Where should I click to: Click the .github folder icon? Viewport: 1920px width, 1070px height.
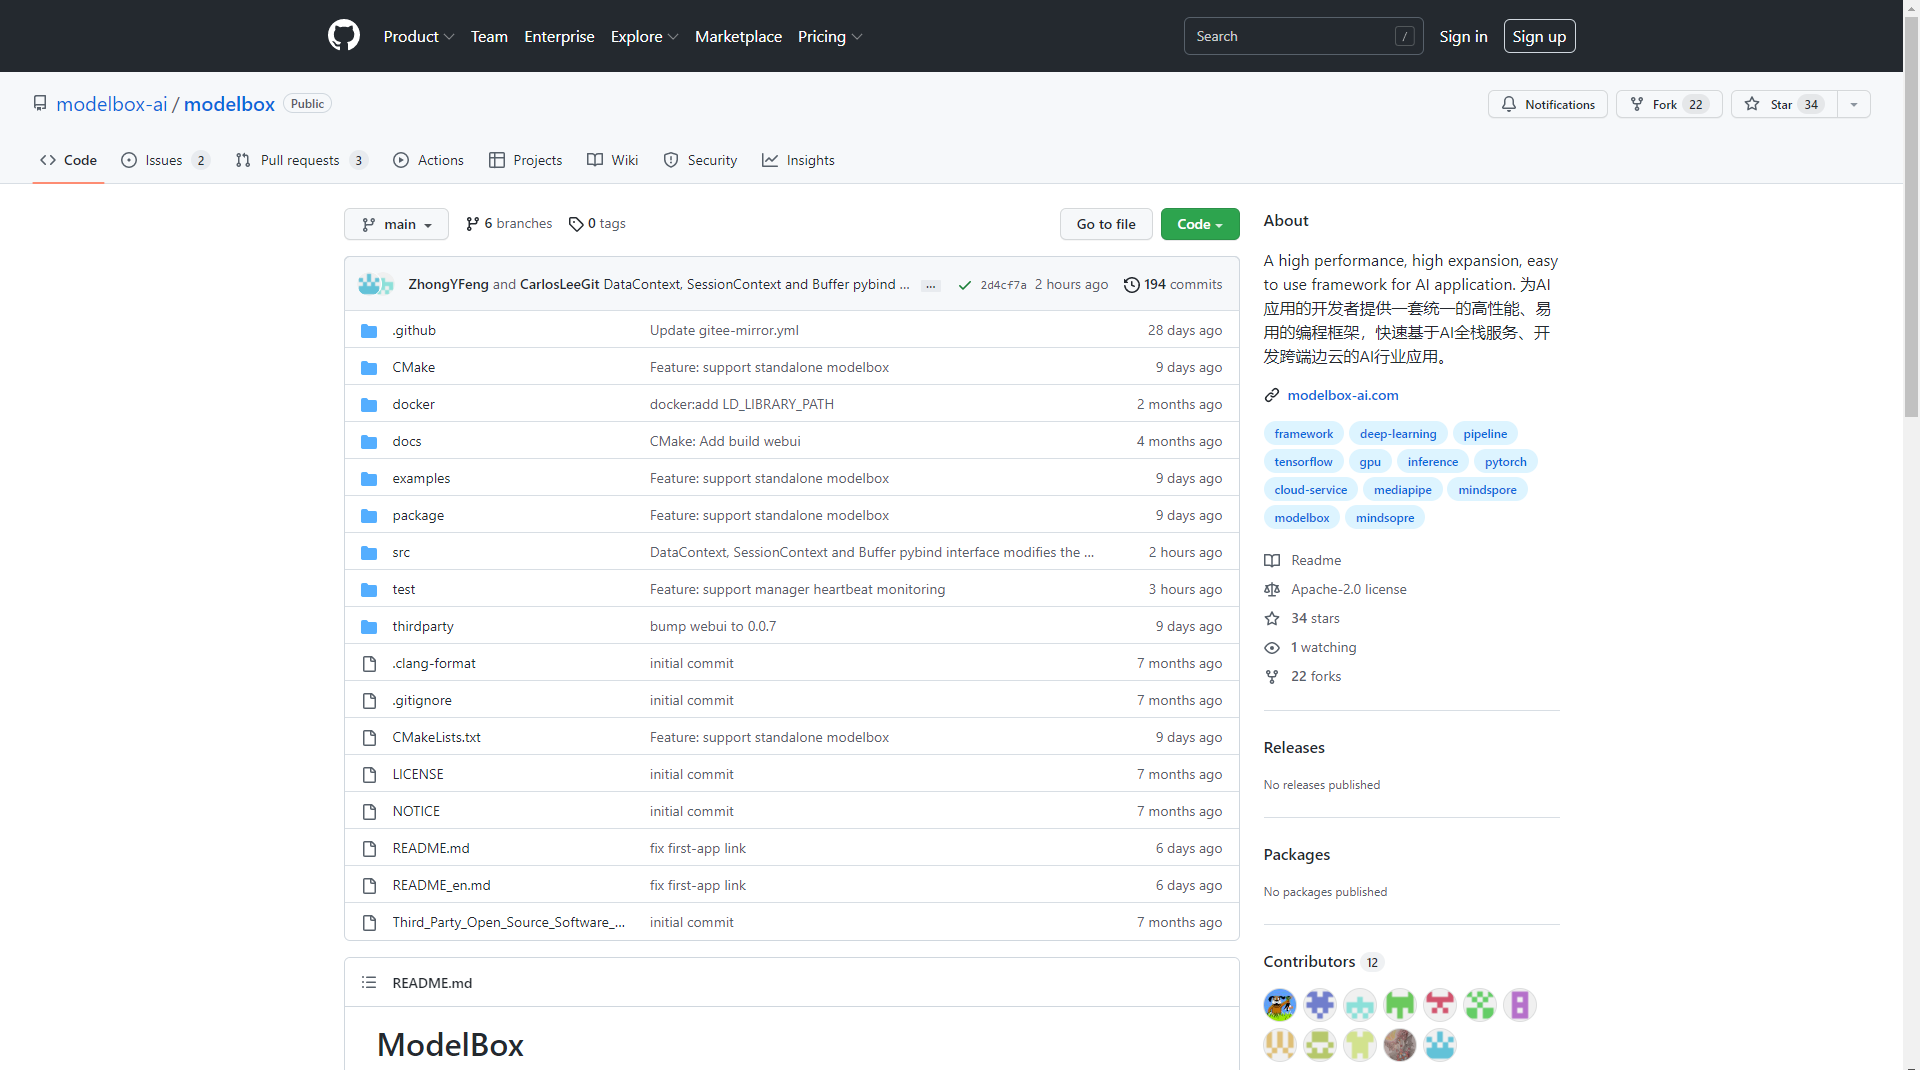click(369, 331)
